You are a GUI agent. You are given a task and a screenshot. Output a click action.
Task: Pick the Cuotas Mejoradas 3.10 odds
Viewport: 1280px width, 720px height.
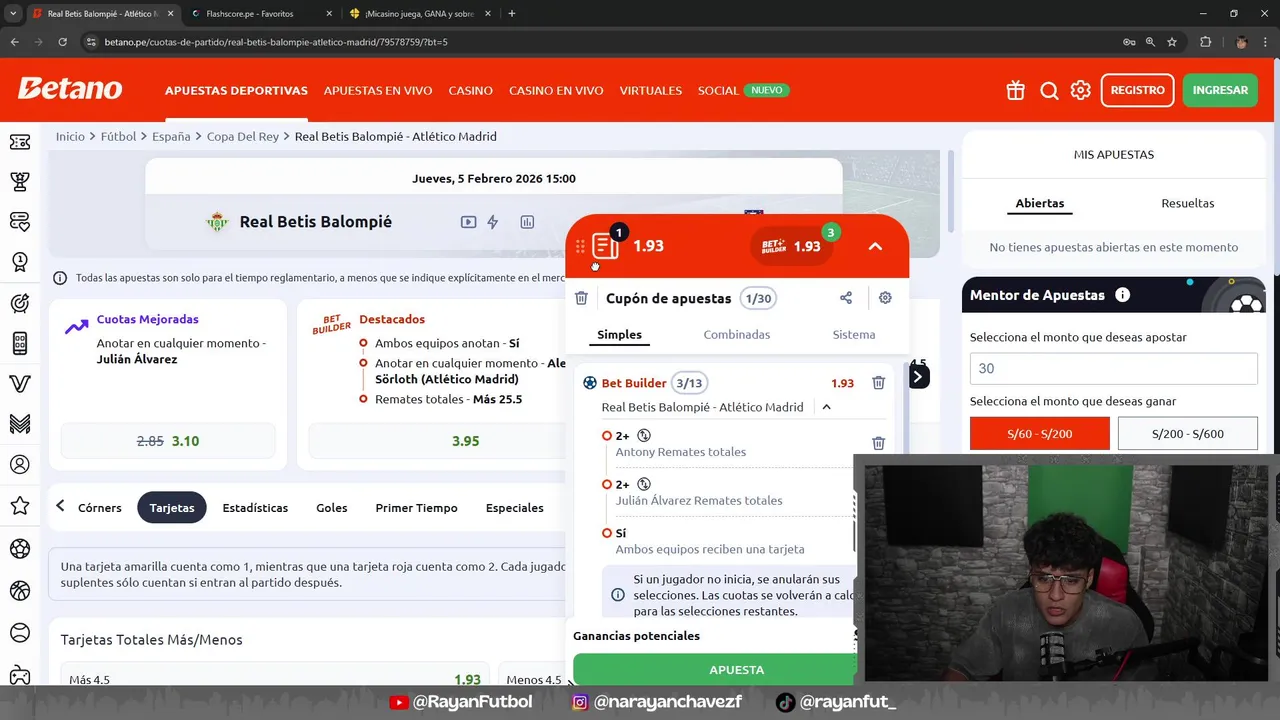click(x=168, y=441)
